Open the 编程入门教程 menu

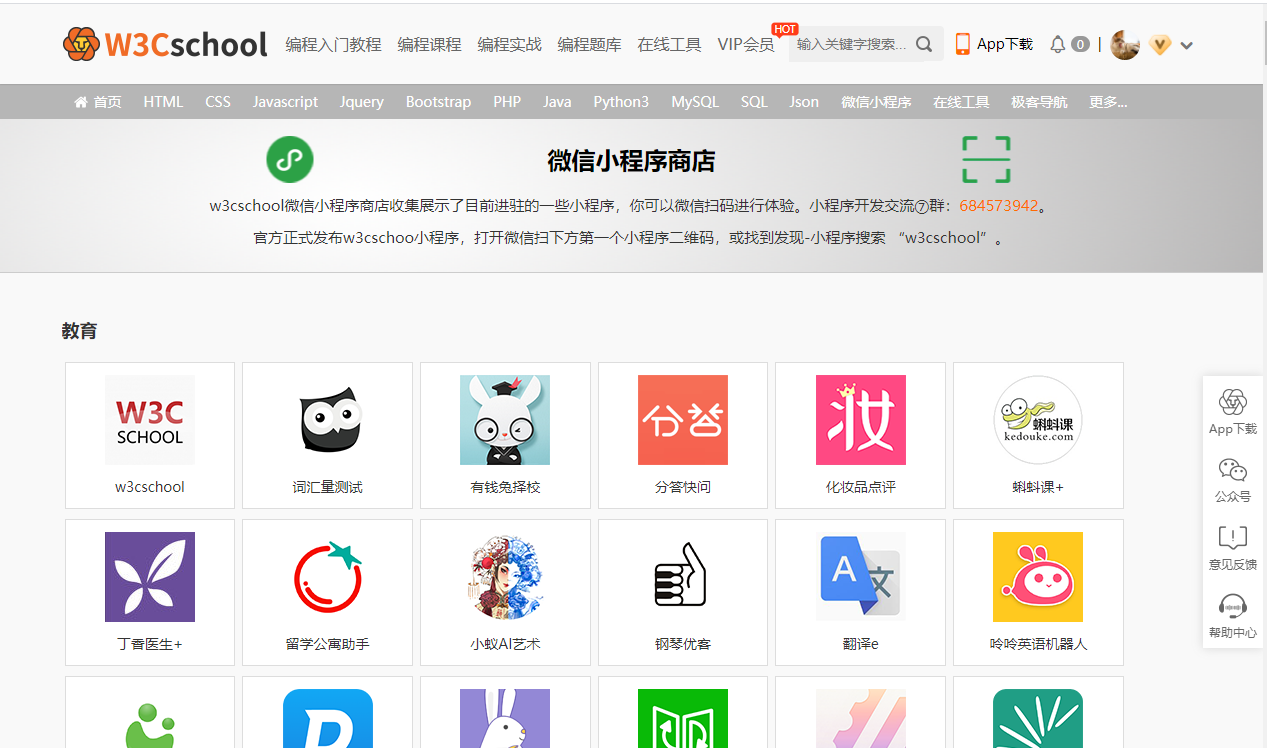(x=333, y=44)
